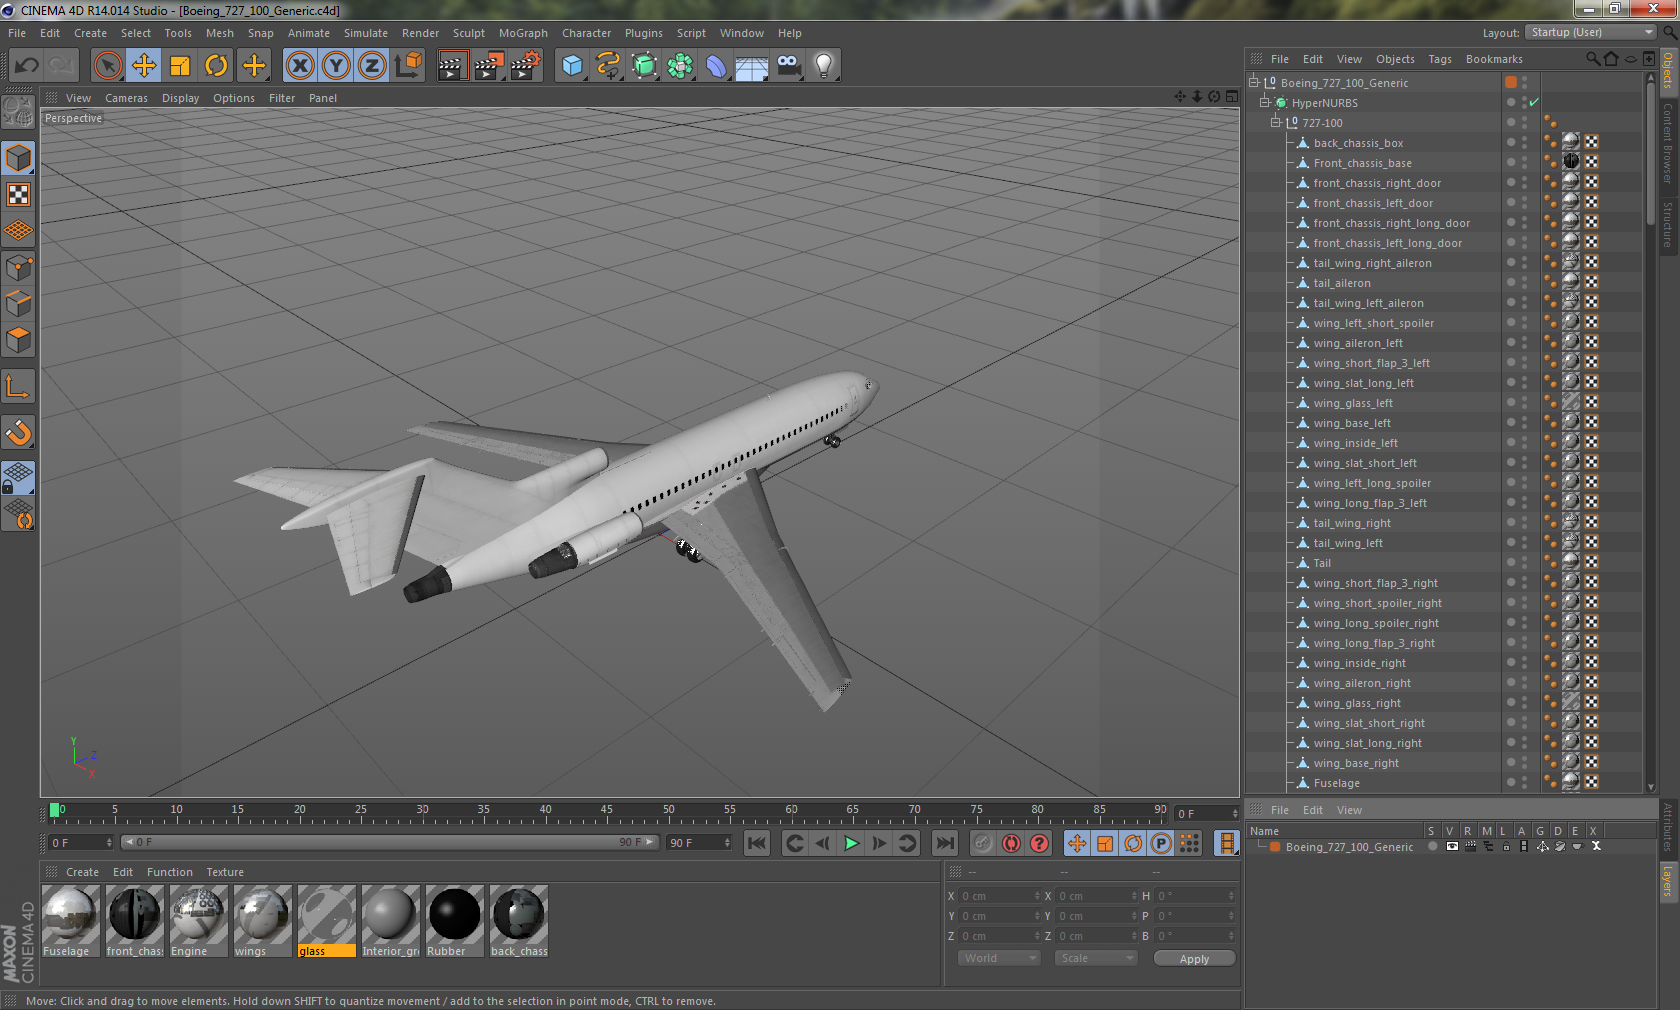The width and height of the screenshot is (1680, 1010).
Task: Click the Undo arrow icon
Action: coord(26,66)
